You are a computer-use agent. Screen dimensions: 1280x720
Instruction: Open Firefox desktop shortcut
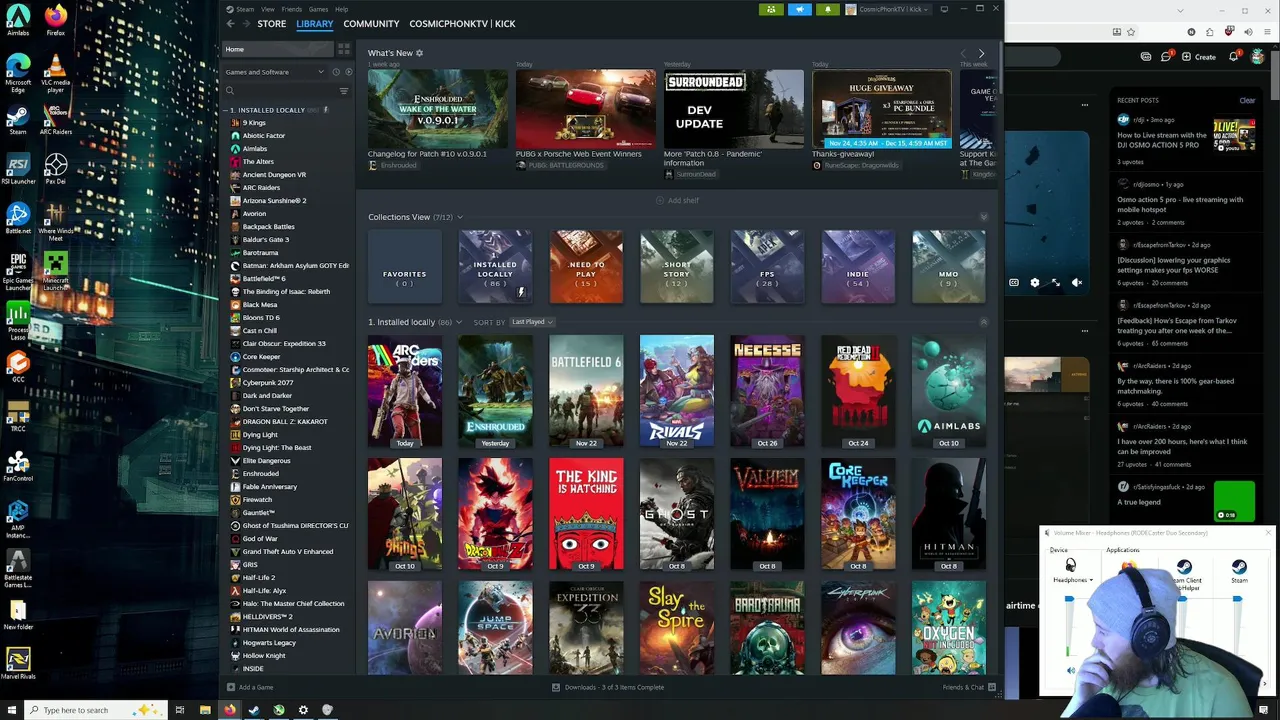click(x=56, y=18)
